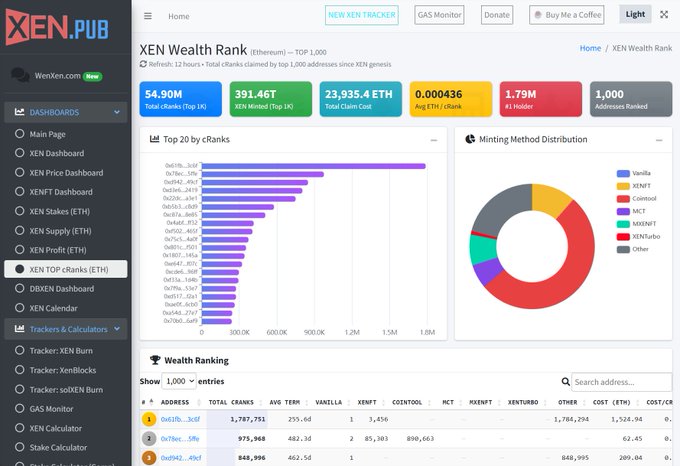
Task: Sort by the ADDRESS column
Action: (x=175, y=402)
